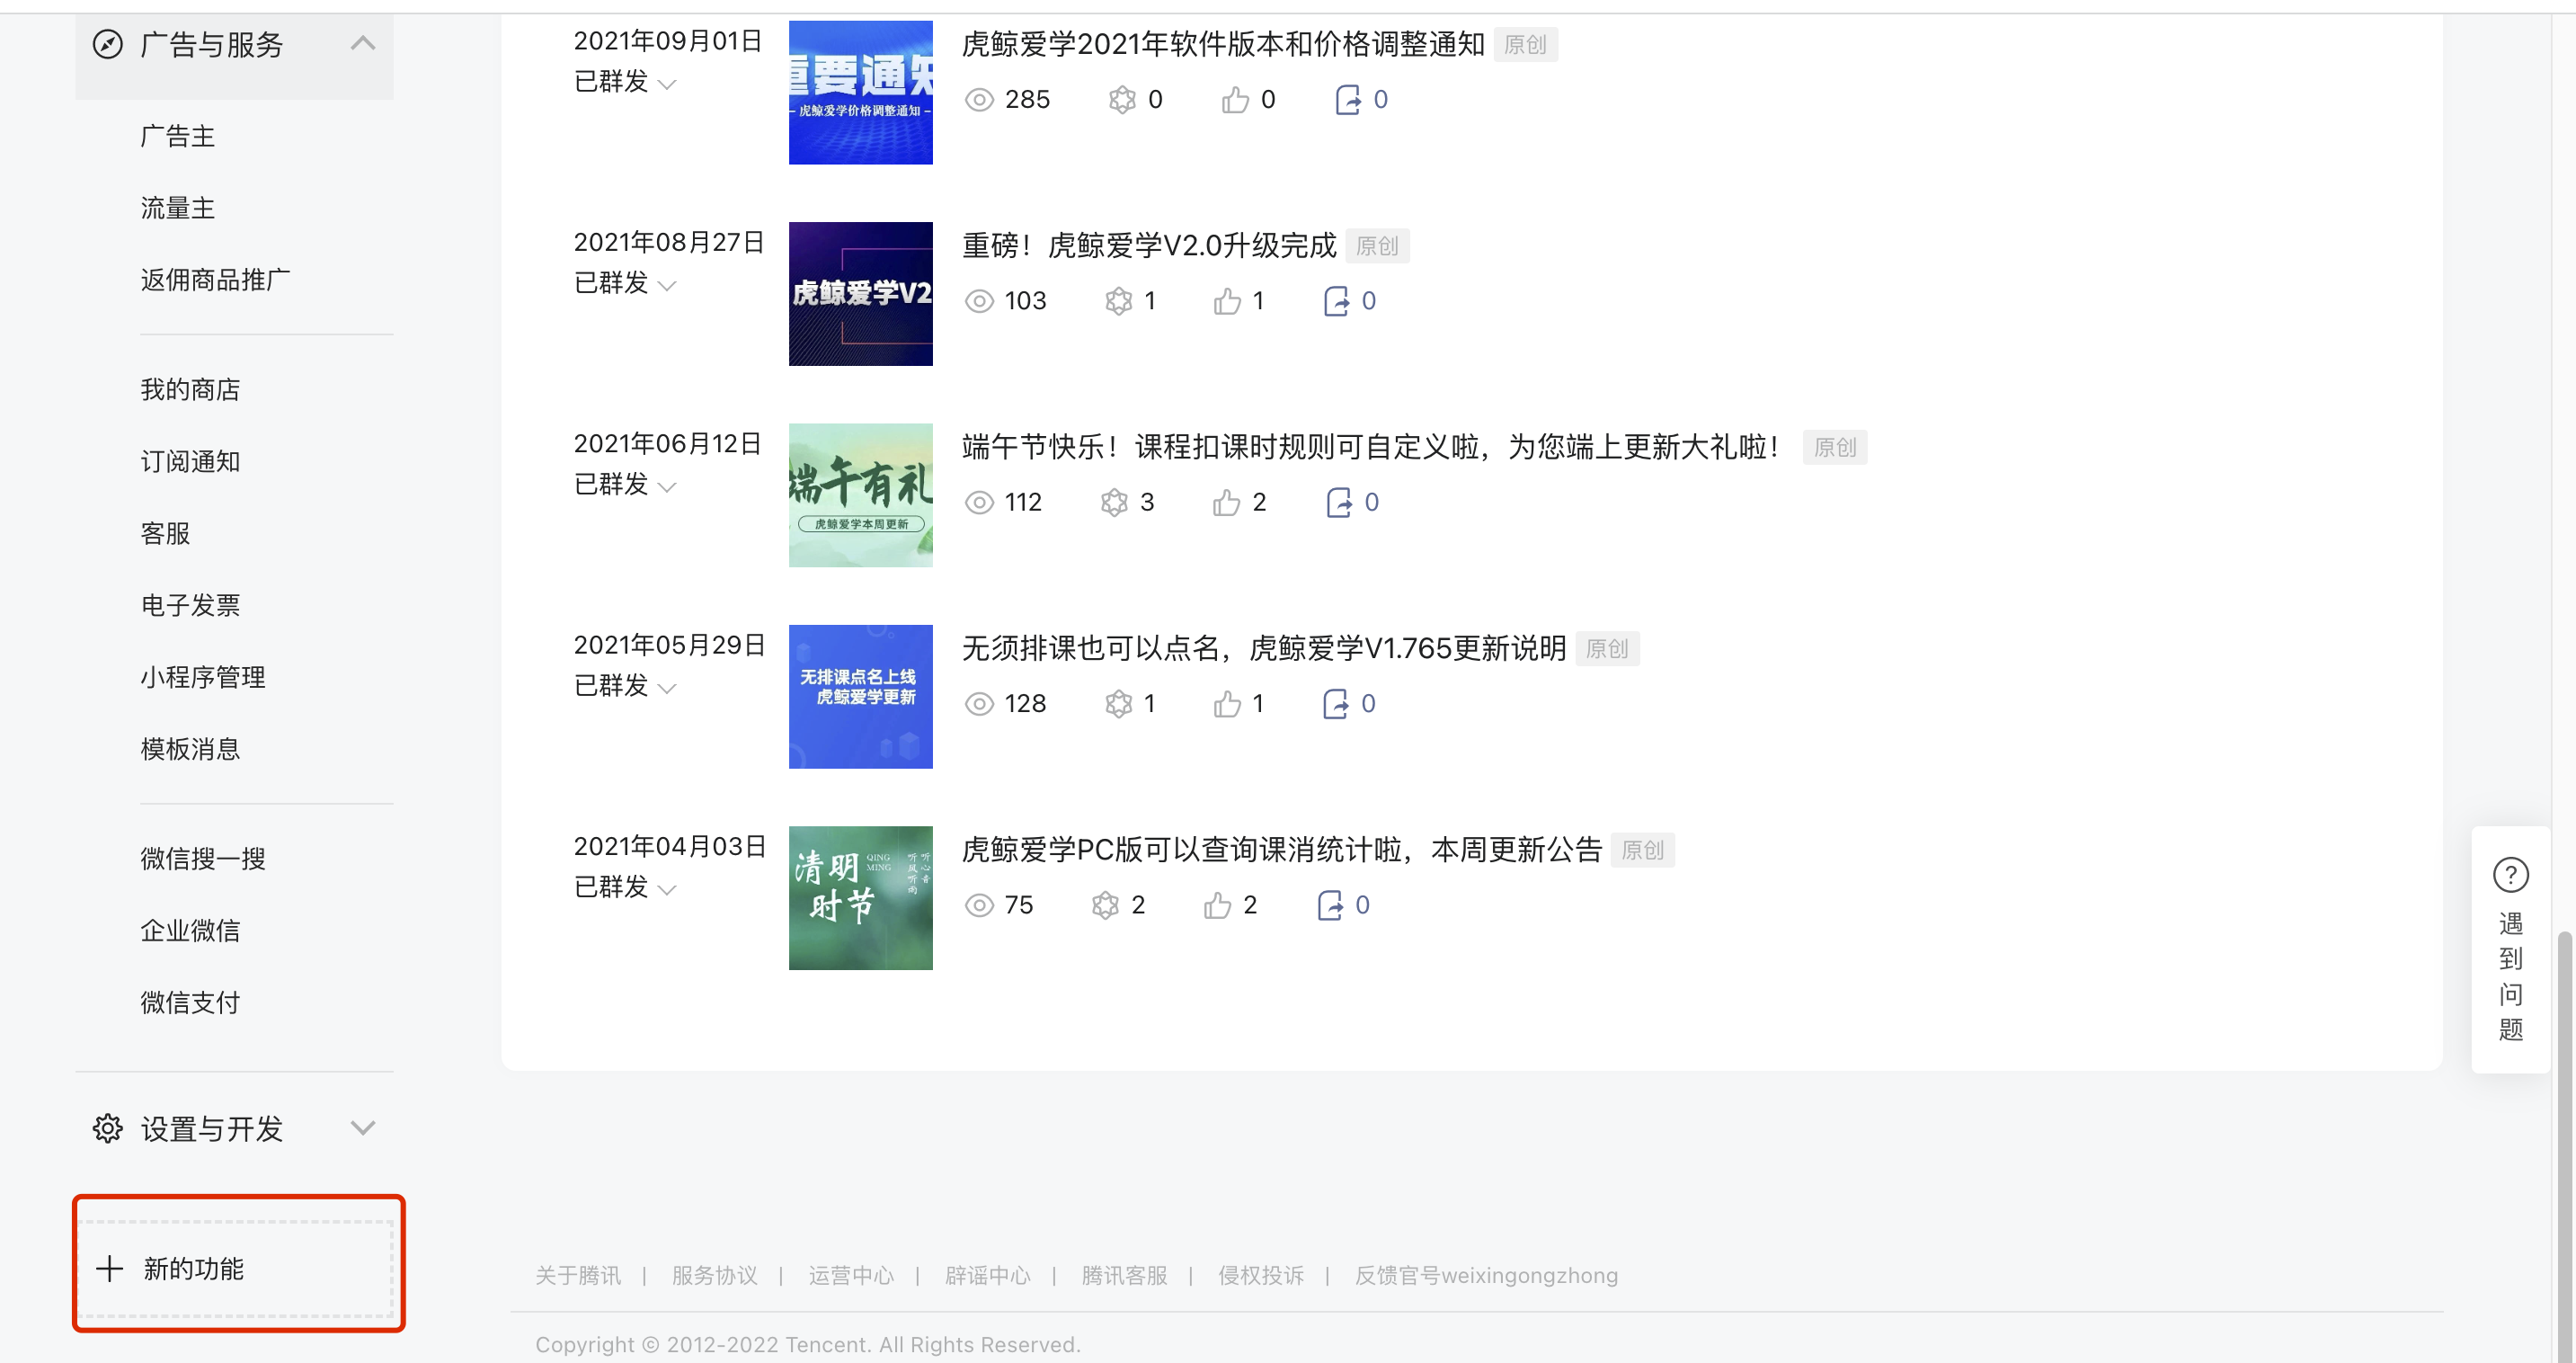Add a 新的功能 plugin
2576x1363 pixels.
point(237,1269)
